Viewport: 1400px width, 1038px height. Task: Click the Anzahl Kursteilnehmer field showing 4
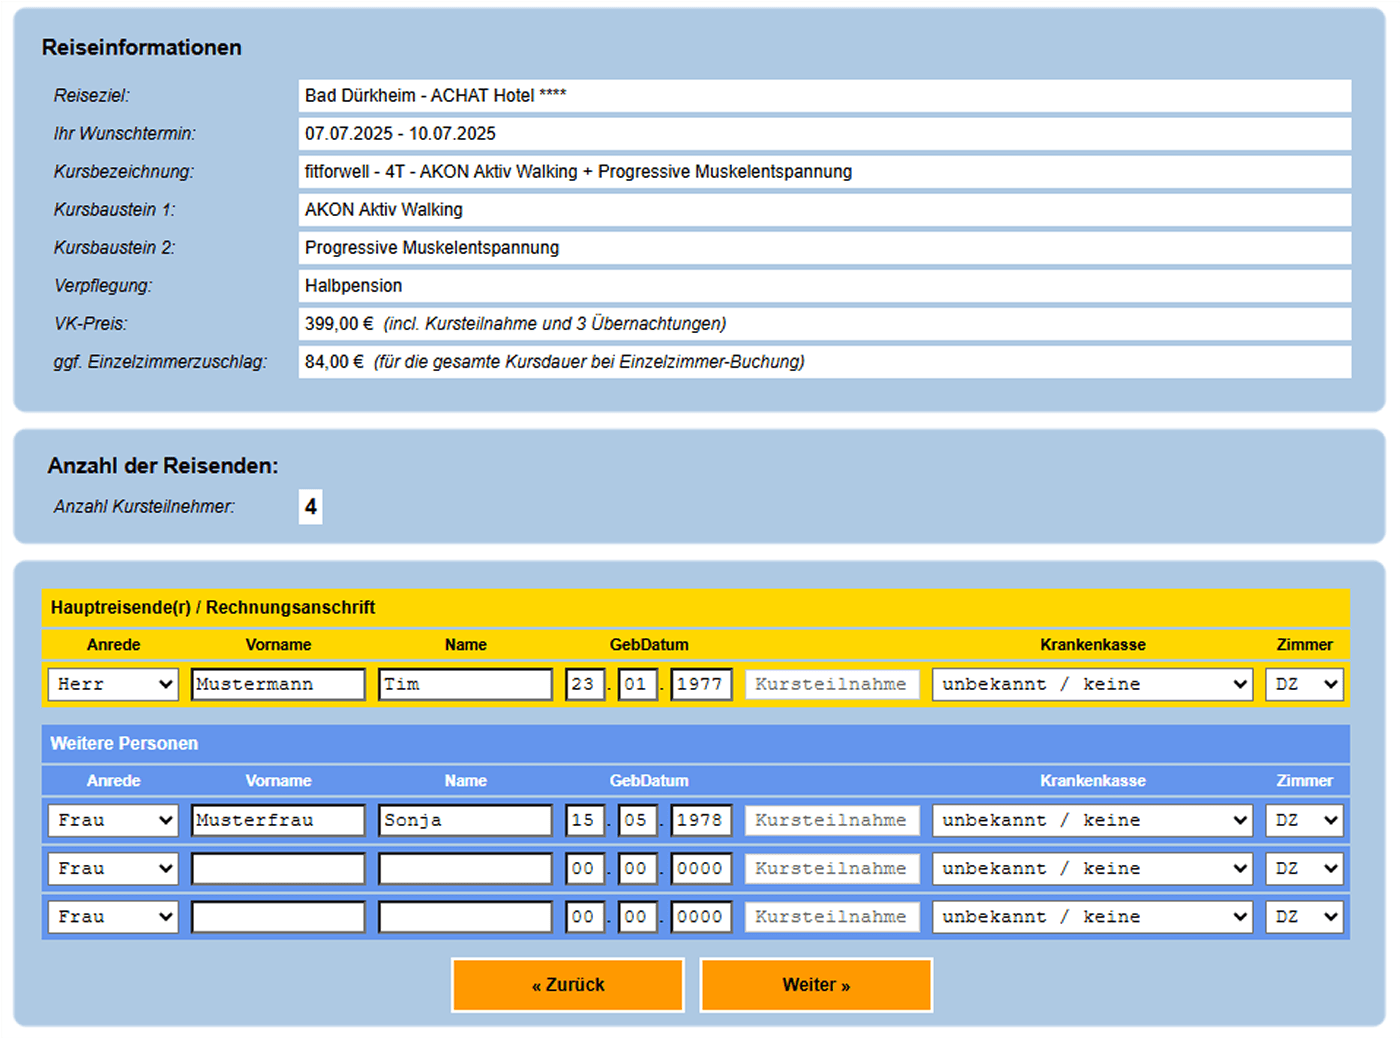coord(310,507)
